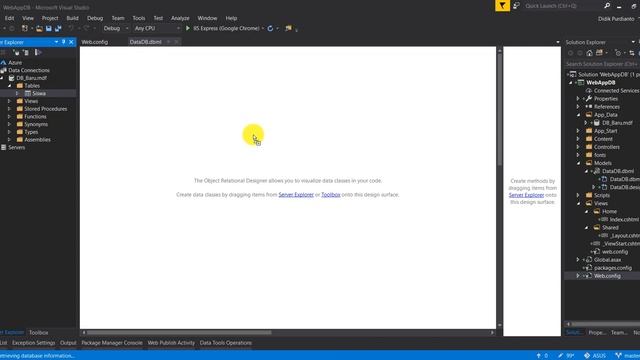Click Toolbox link in designer surface text
Image resolution: width=640 pixels, height=360 pixels.
[x=331, y=195]
